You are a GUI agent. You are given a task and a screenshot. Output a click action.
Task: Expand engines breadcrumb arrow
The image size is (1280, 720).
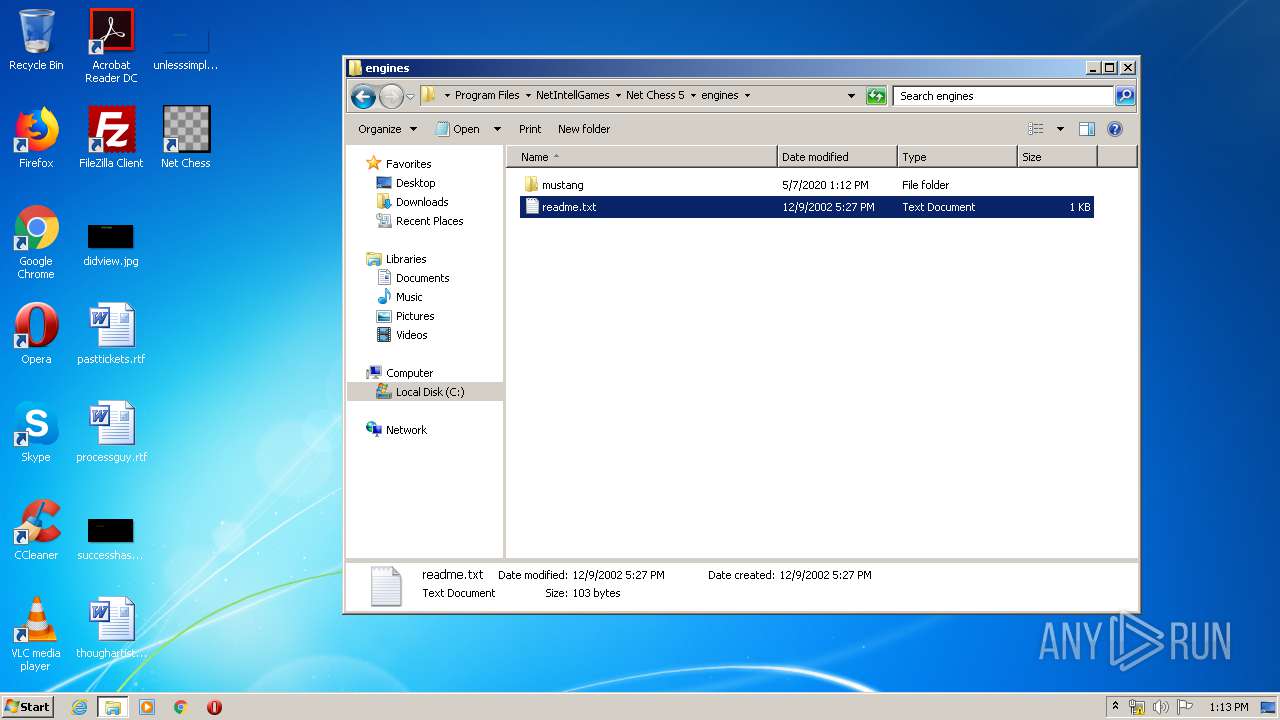(747, 96)
